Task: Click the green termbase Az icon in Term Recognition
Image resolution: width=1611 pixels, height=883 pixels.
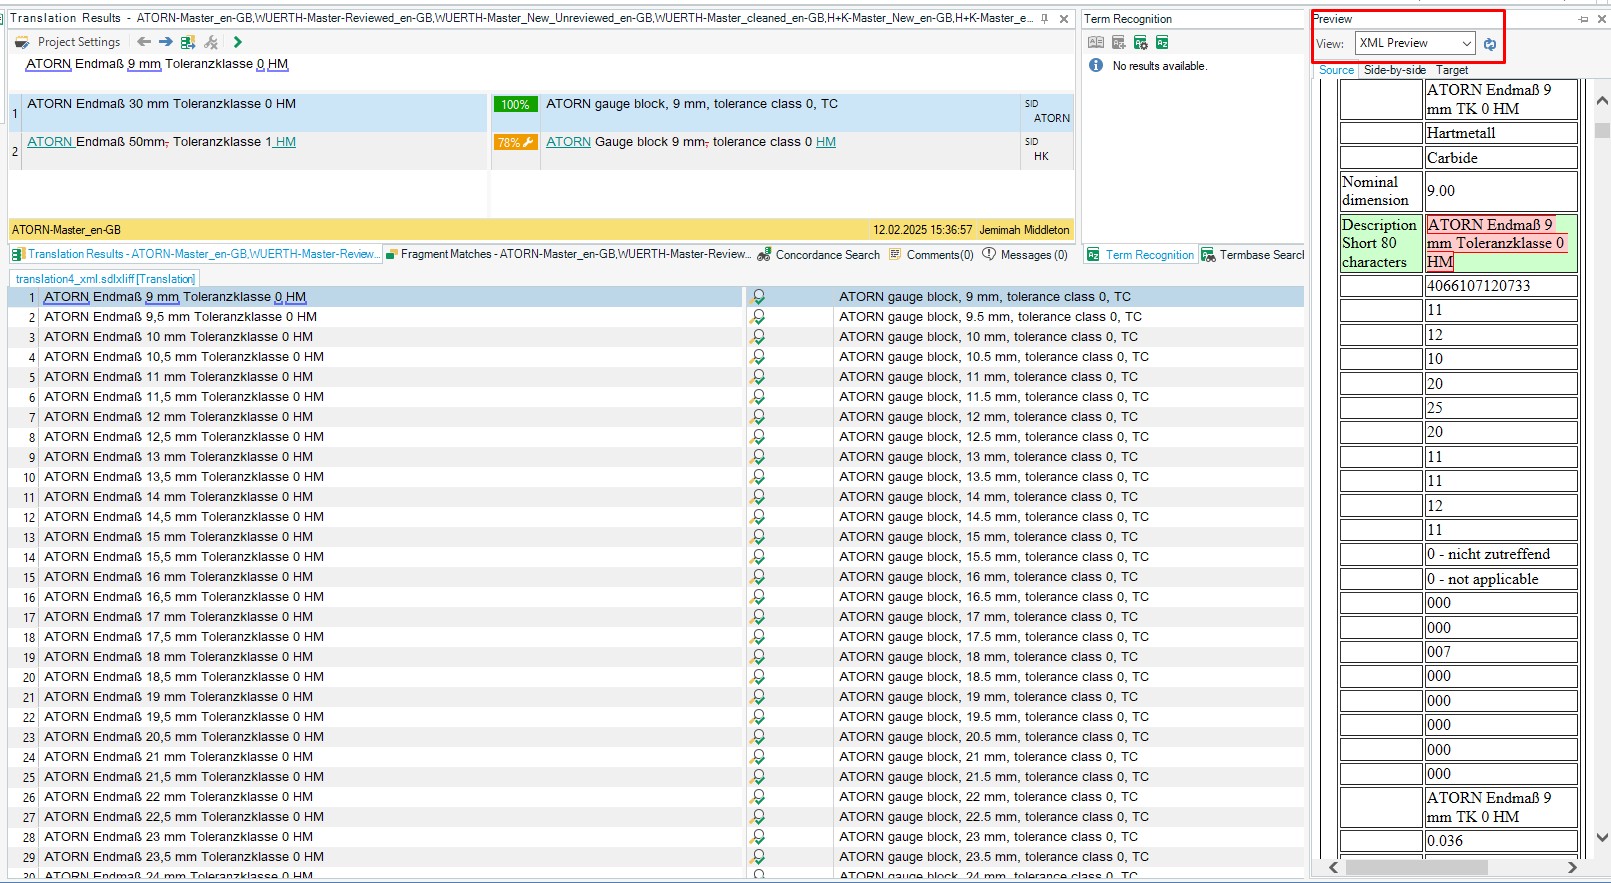Action: 1162,42
